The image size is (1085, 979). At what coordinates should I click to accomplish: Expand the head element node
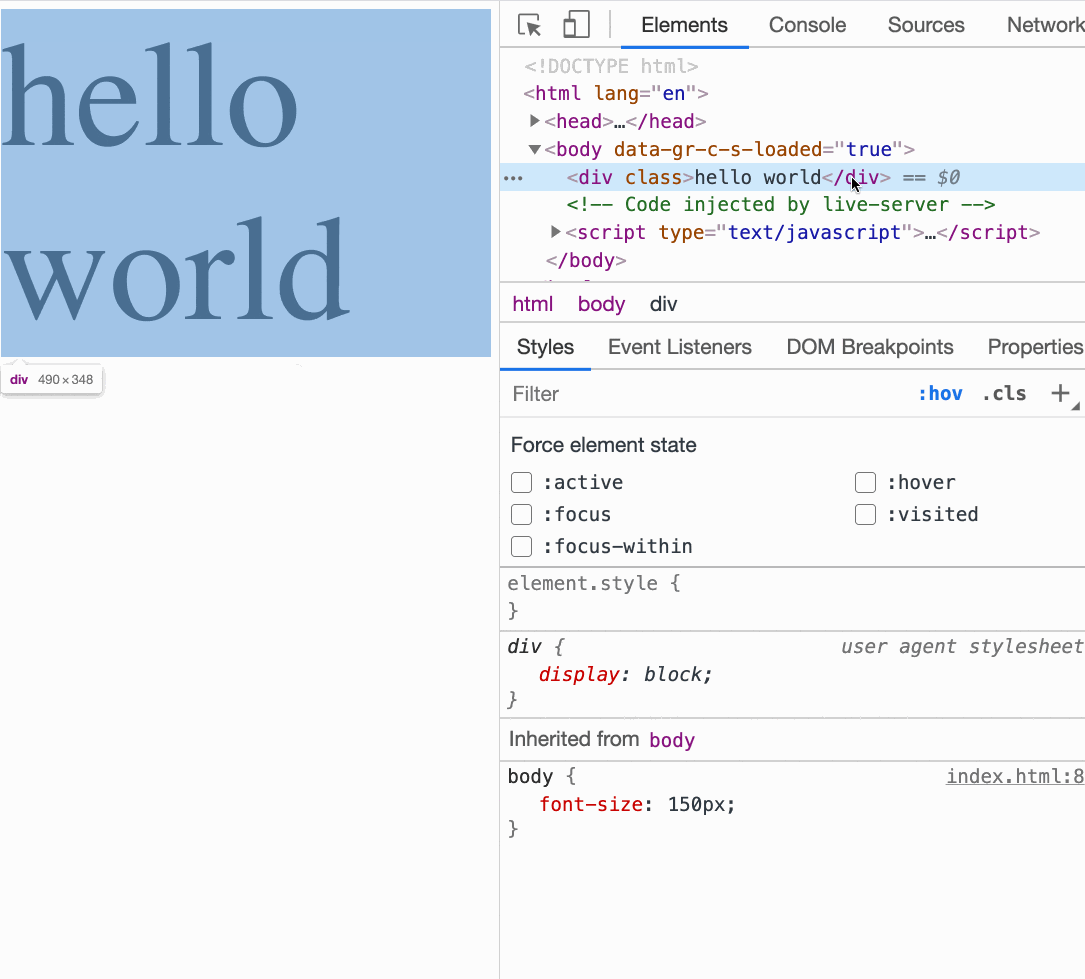[x=535, y=121]
